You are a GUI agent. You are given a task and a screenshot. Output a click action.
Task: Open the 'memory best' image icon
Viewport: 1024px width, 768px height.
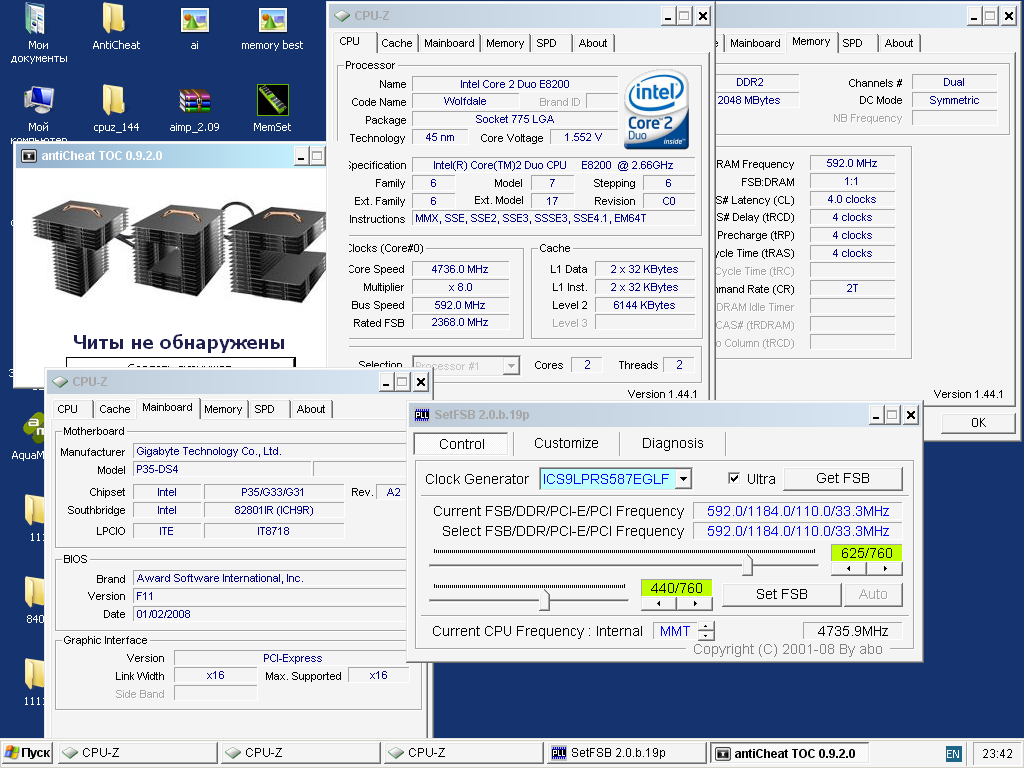point(272,20)
